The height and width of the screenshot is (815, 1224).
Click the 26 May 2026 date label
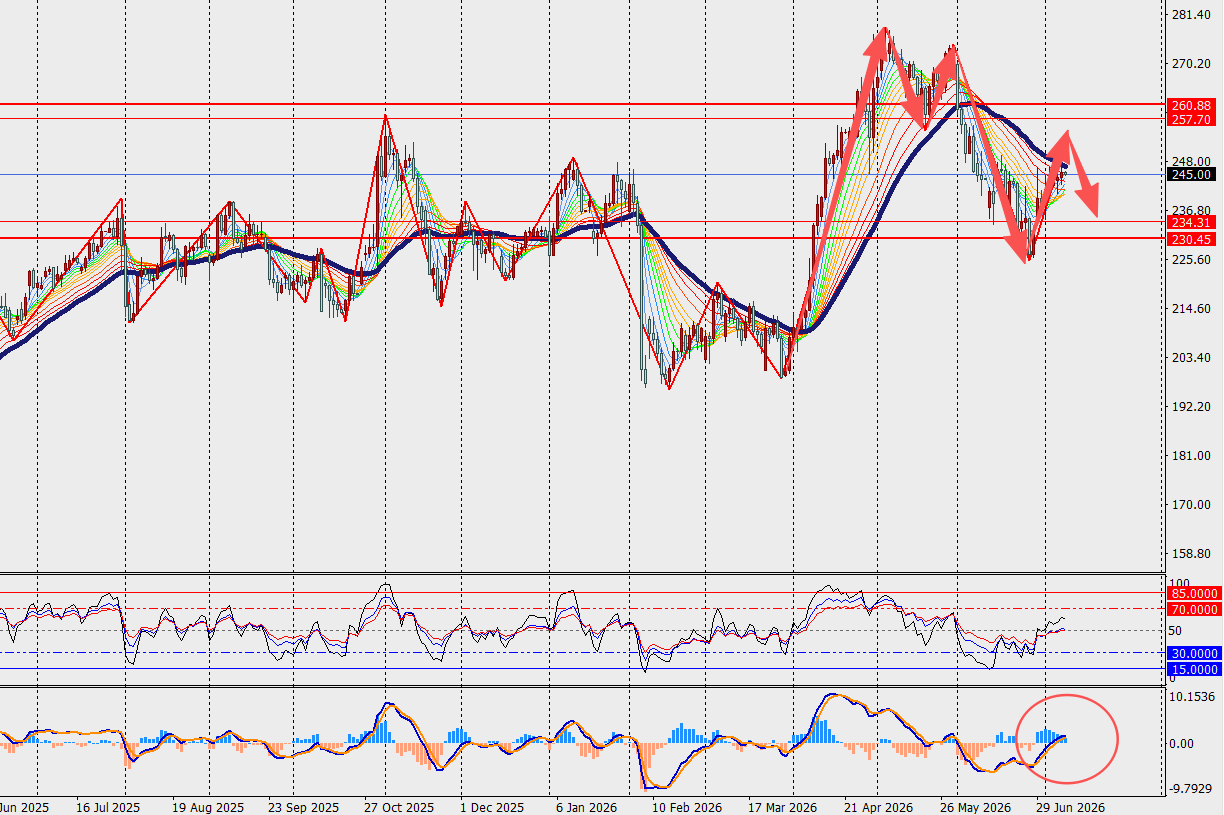974,806
